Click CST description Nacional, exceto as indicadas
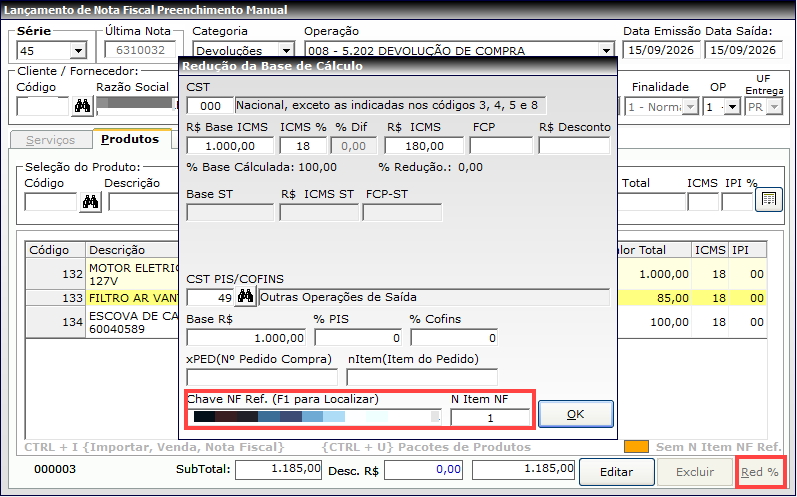797x497 pixels. point(390,106)
